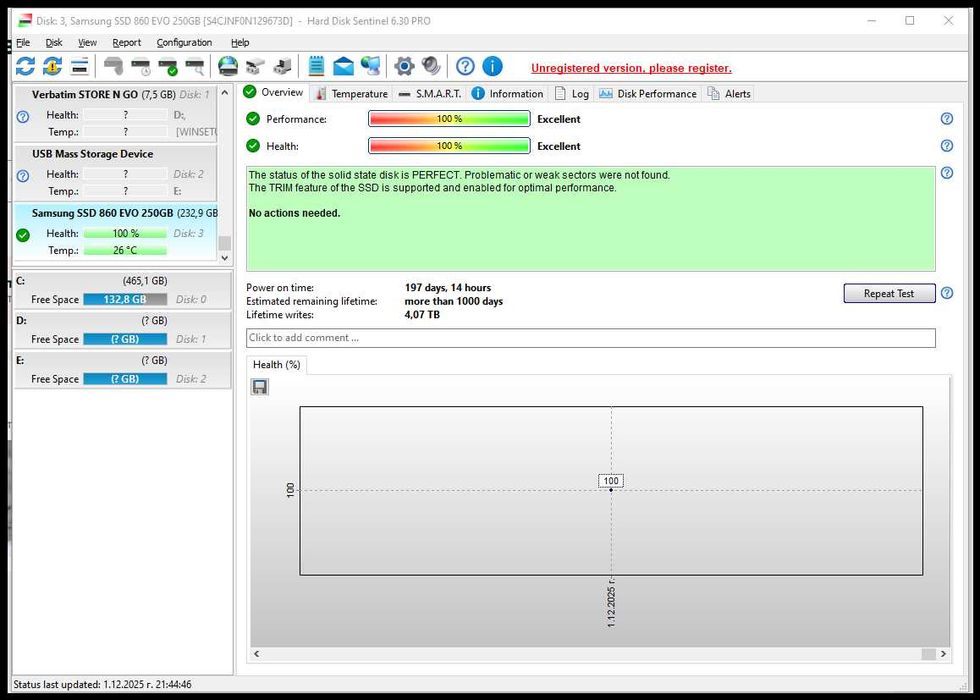Click the scroll-up arrow of the disk list

click(225, 93)
